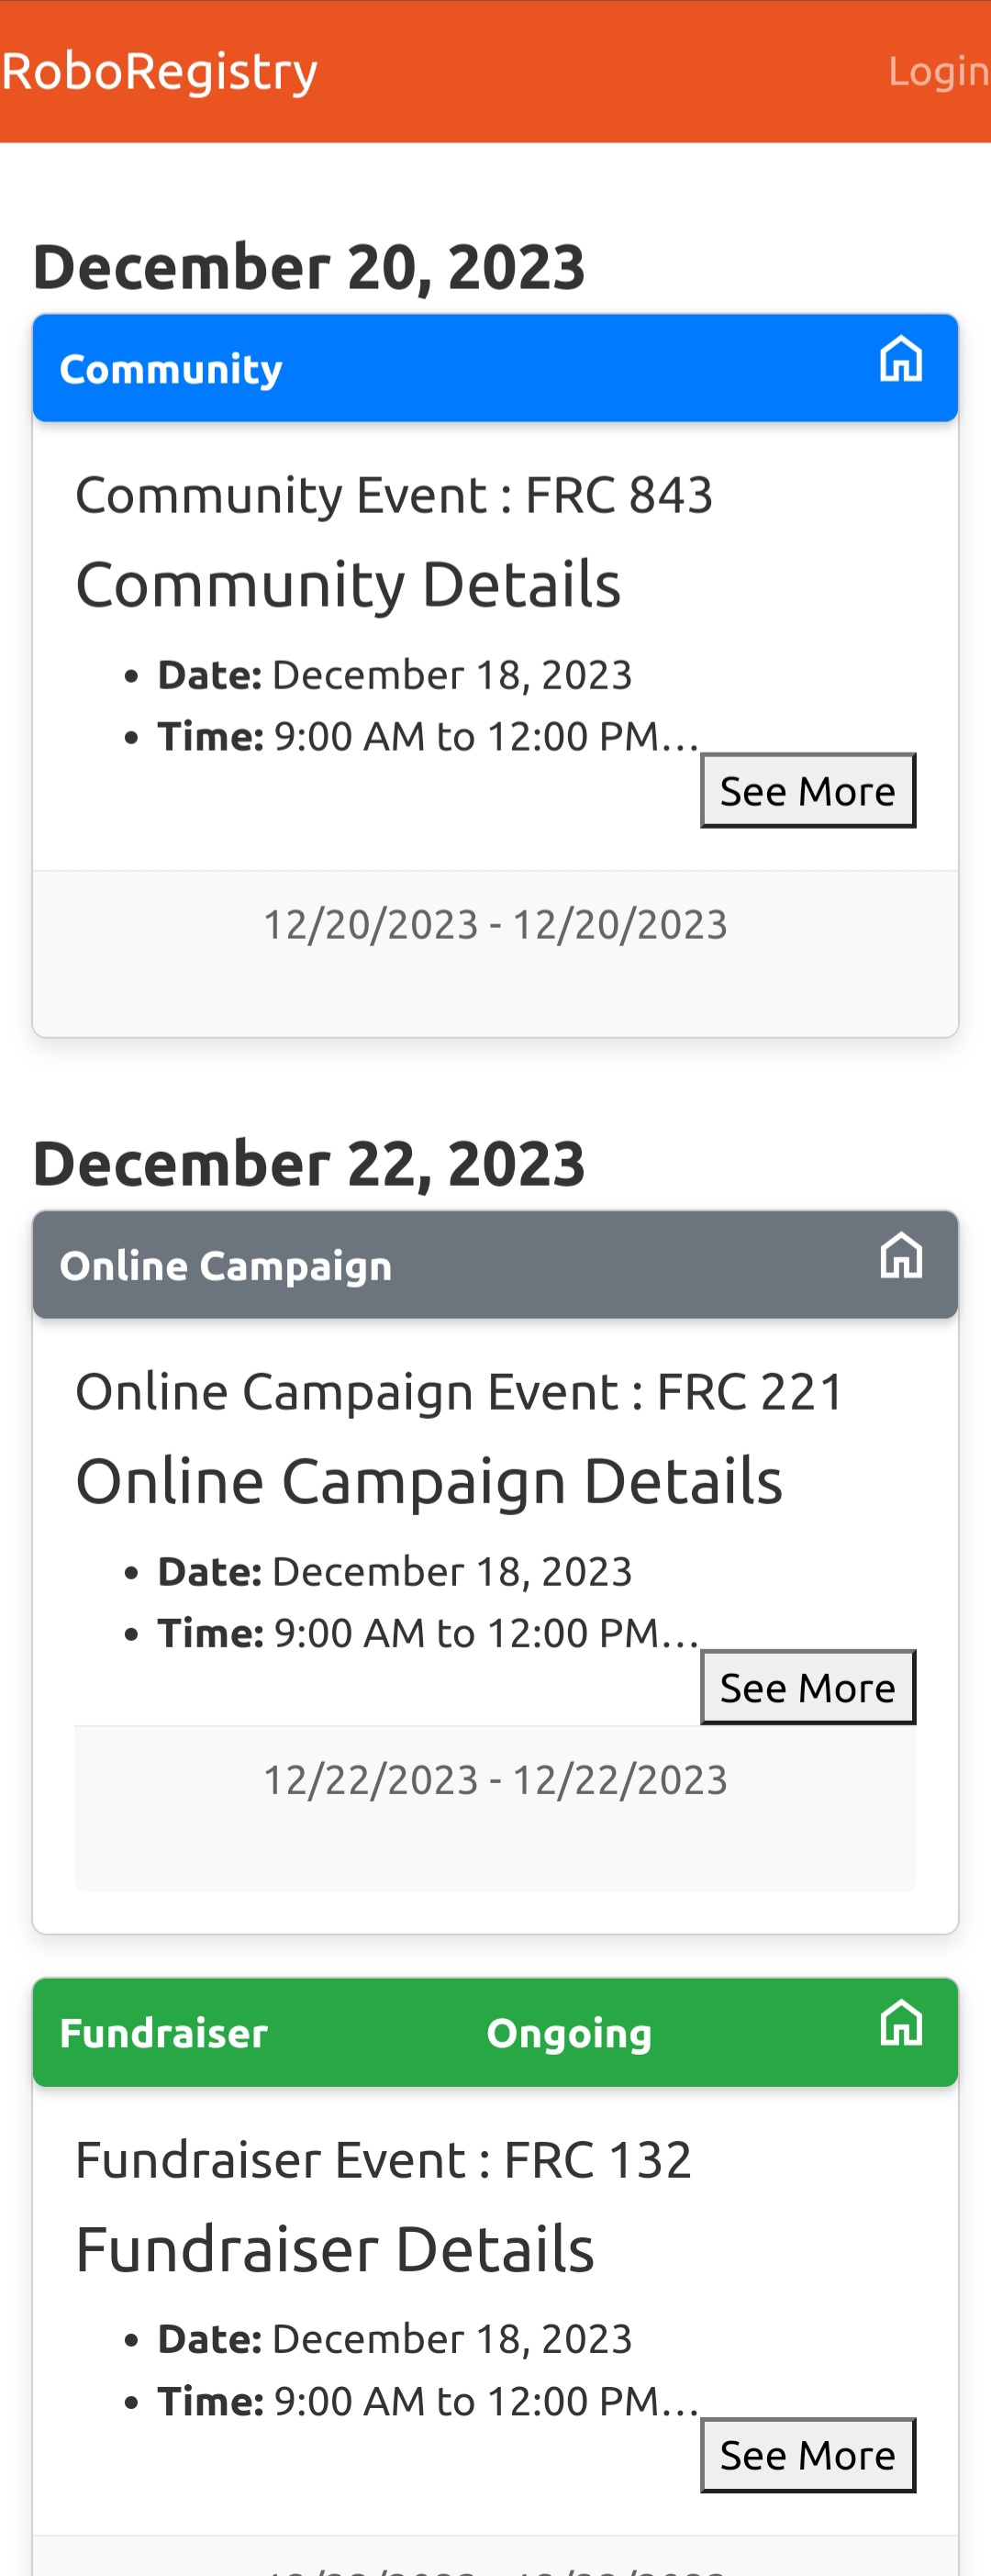Click the December 22, 2023 date heading

(x=308, y=1164)
